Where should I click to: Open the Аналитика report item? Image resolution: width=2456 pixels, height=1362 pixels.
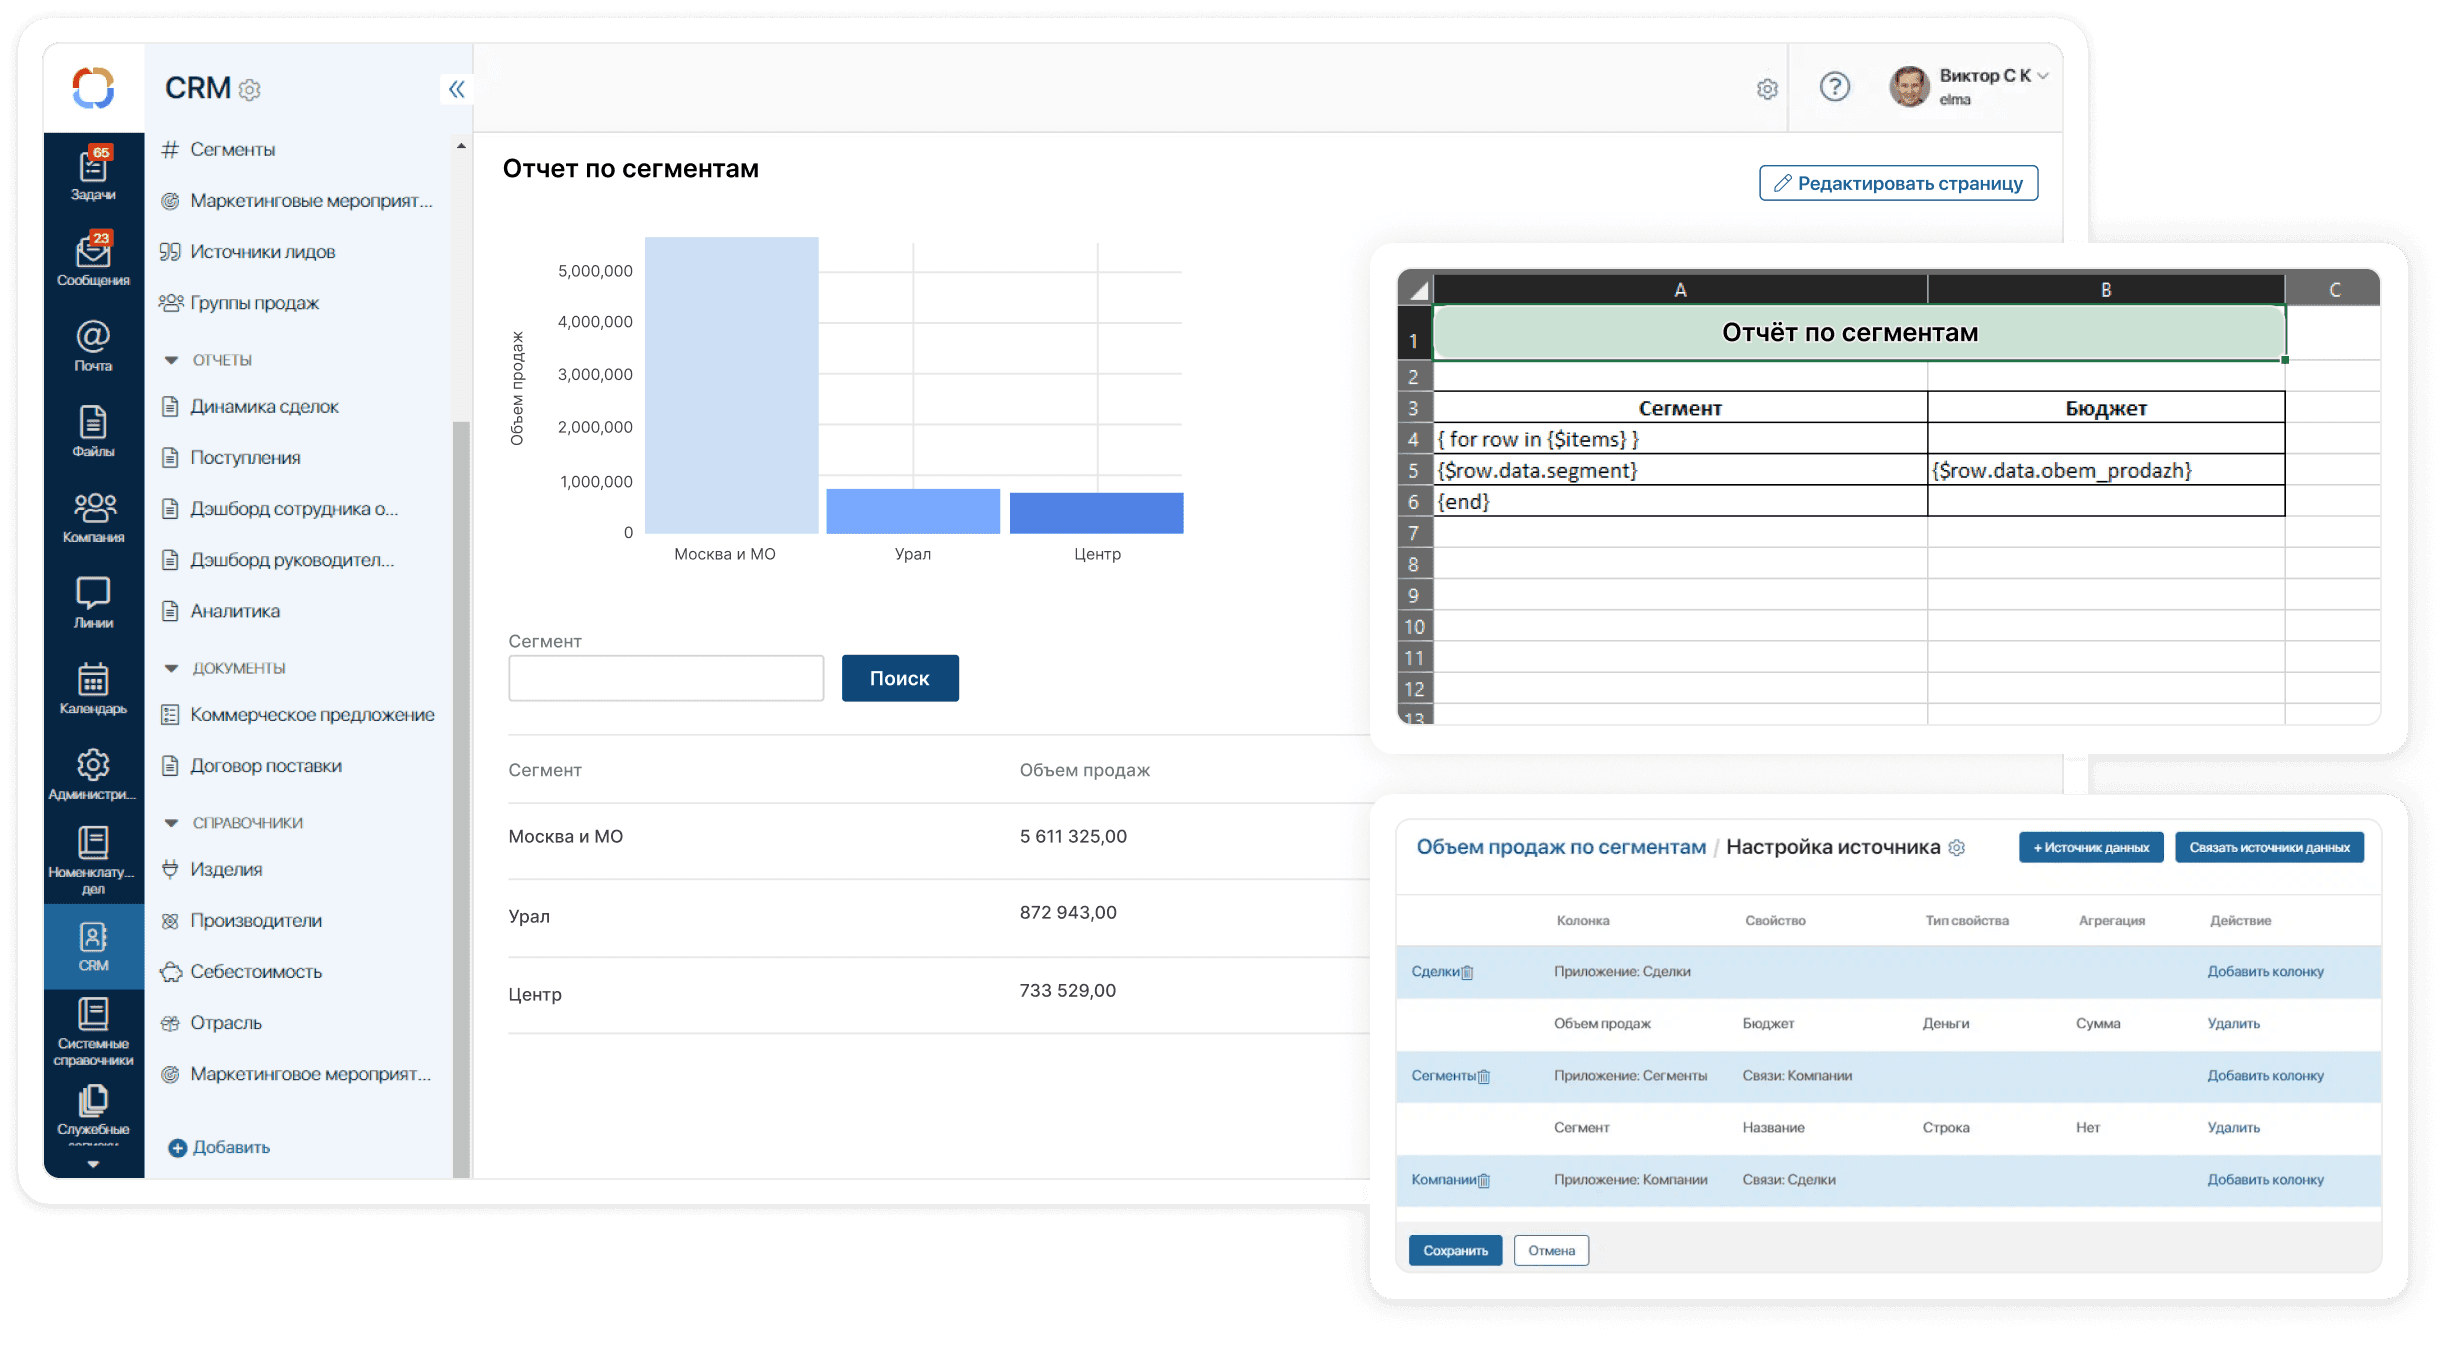pos(235,611)
